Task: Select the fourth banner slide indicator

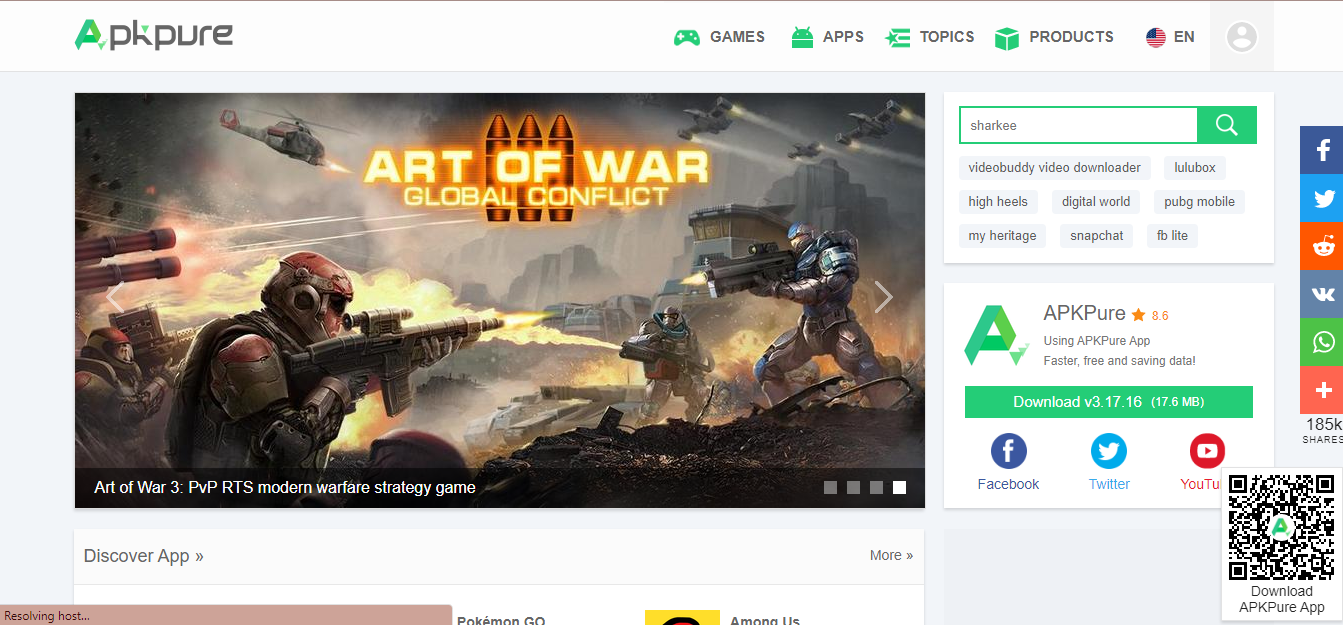Action: (899, 488)
